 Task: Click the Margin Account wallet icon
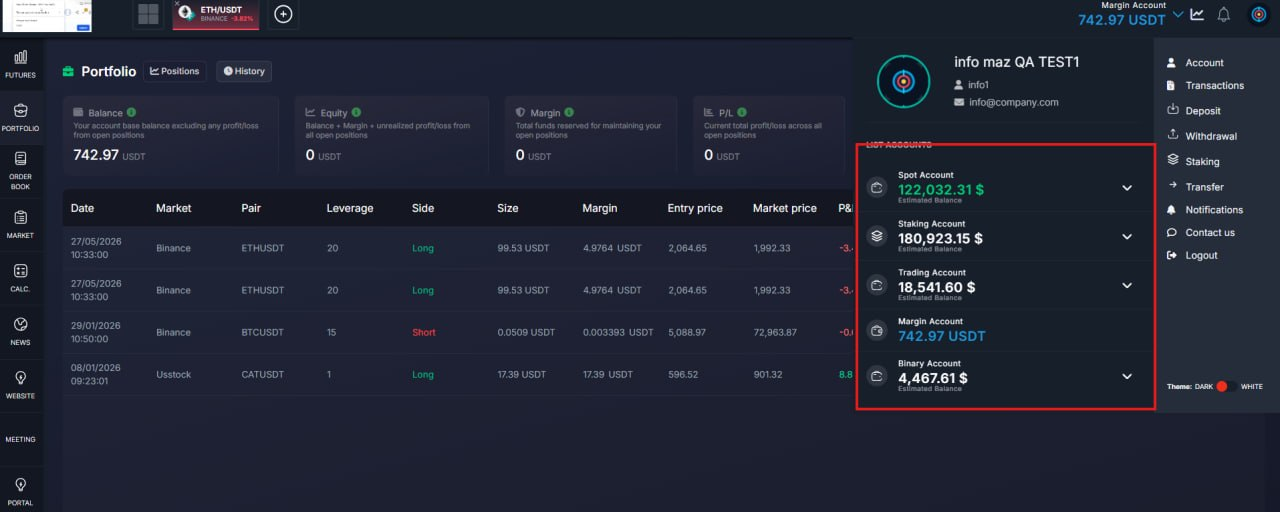coord(877,331)
